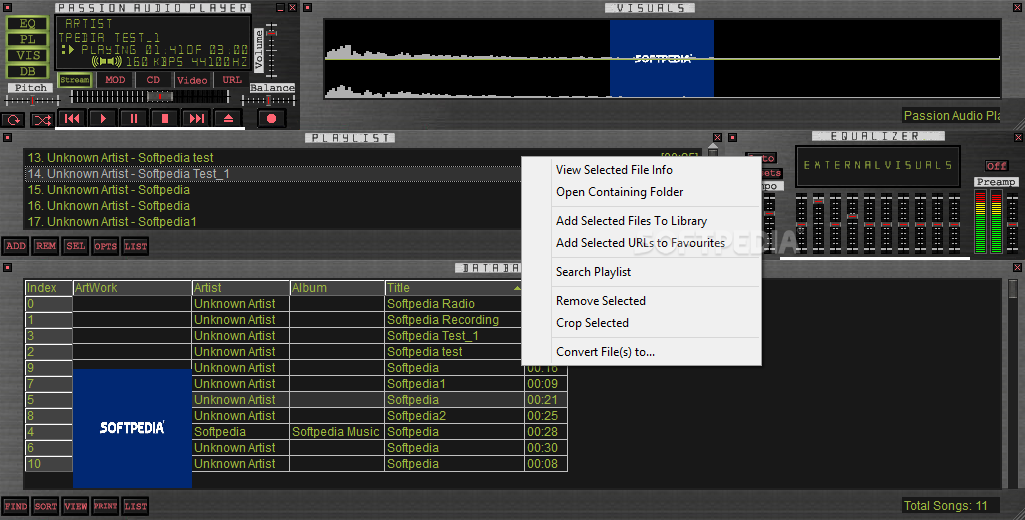1025x520 pixels.
Task: Click the Pitch slider handle
Action: click(x=31, y=101)
